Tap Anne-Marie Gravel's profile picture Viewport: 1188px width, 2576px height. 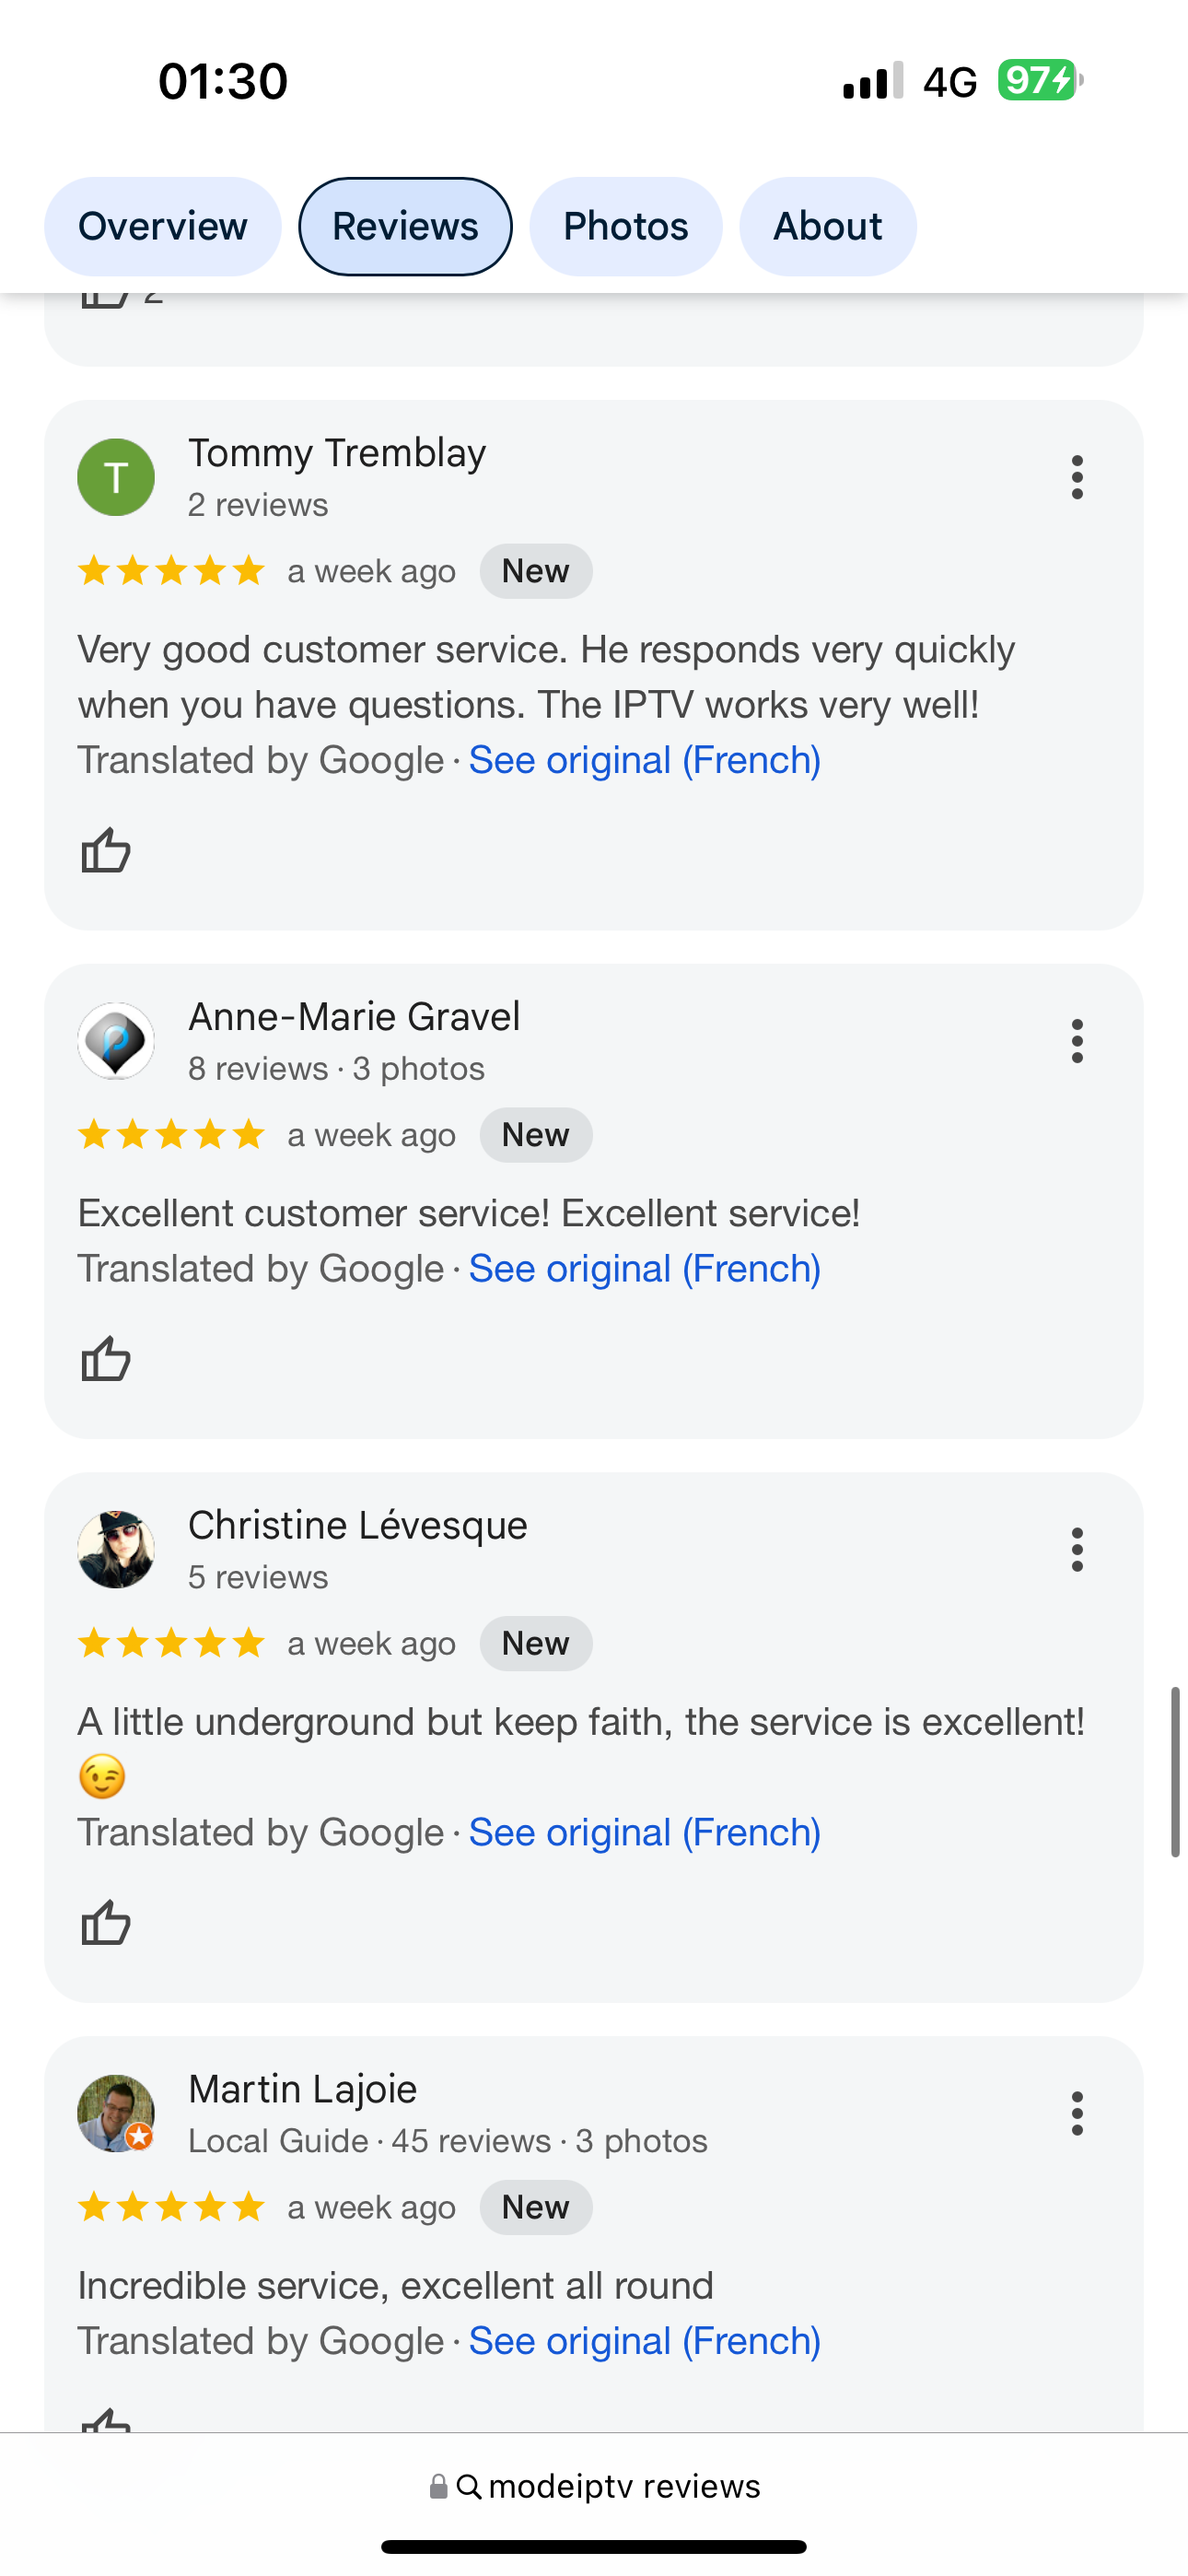(116, 1041)
